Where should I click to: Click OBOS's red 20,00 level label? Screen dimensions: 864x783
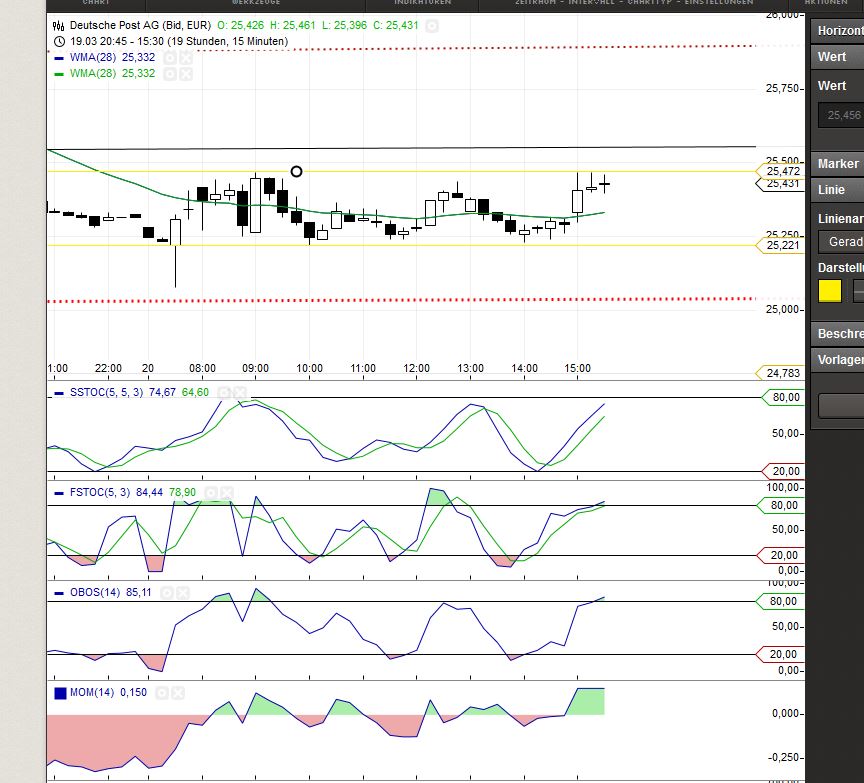coord(781,654)
